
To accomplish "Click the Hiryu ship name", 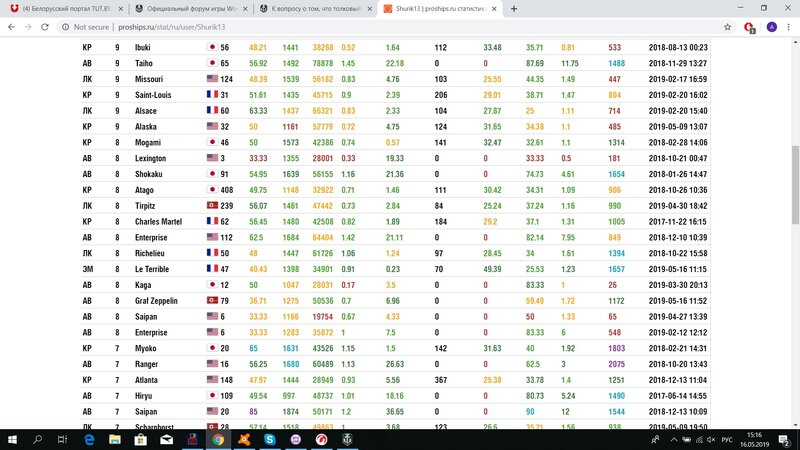I will pyautogui.click(x=143, y=395).
